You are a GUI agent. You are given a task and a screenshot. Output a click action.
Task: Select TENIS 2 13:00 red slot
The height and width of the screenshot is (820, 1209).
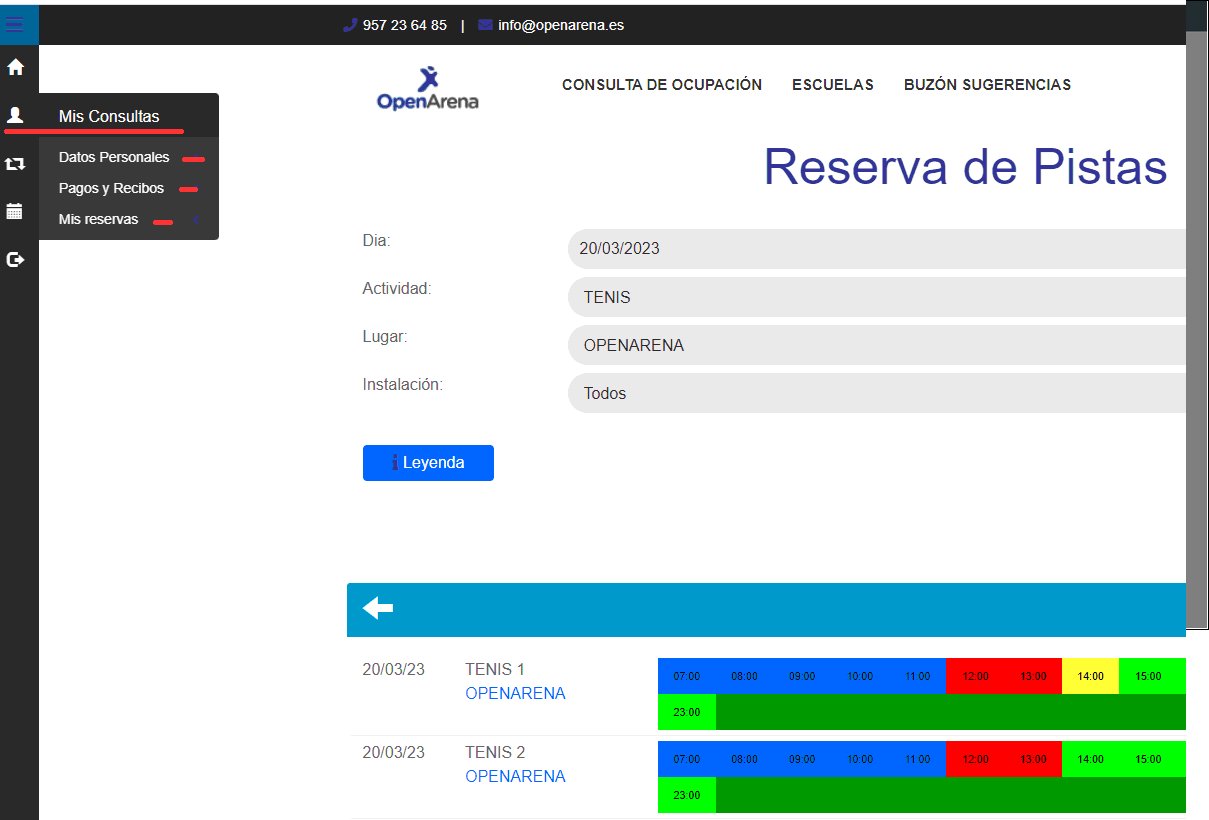[1033, 759]
